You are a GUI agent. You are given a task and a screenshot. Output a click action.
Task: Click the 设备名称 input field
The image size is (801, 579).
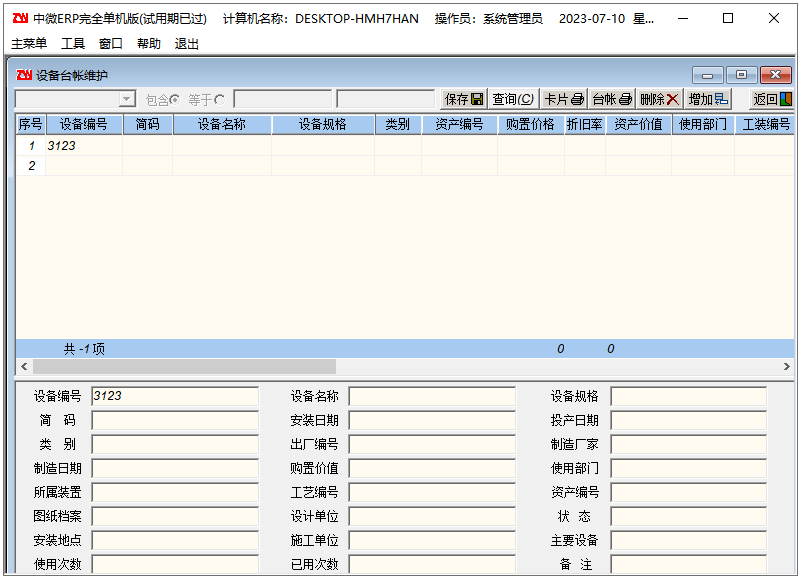432,396
